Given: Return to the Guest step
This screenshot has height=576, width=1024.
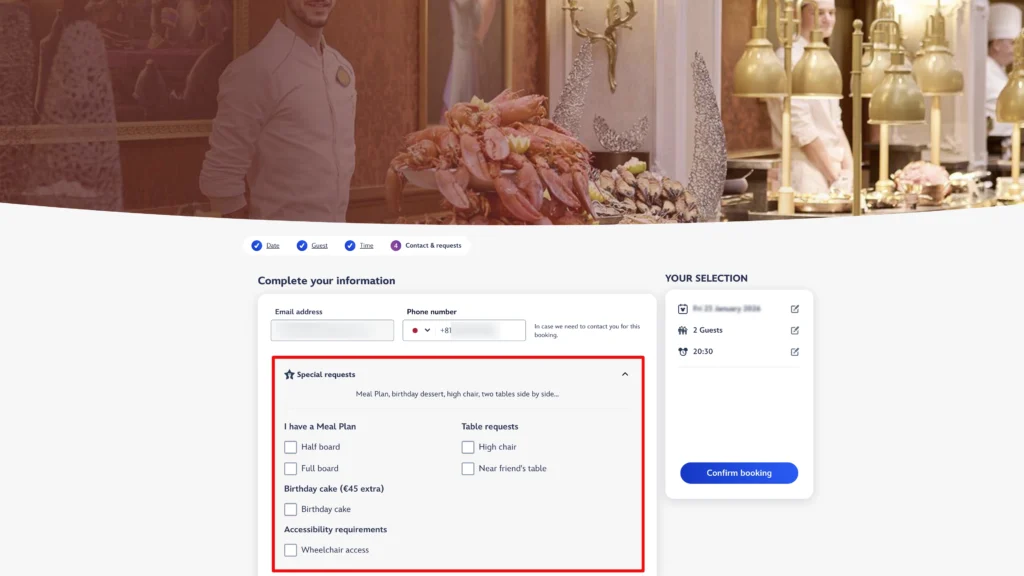Looking at the screenshot, I should (319, 245).
